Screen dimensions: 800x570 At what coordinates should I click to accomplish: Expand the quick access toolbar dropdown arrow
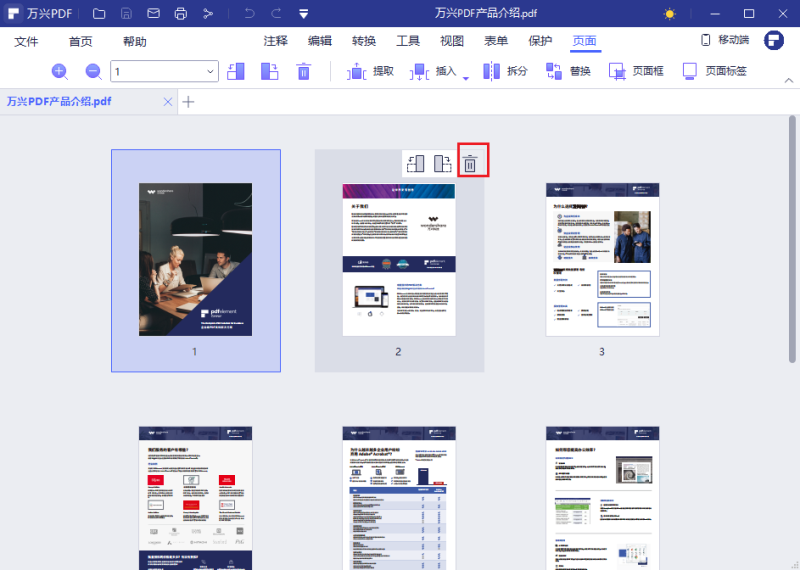(303, 14)
